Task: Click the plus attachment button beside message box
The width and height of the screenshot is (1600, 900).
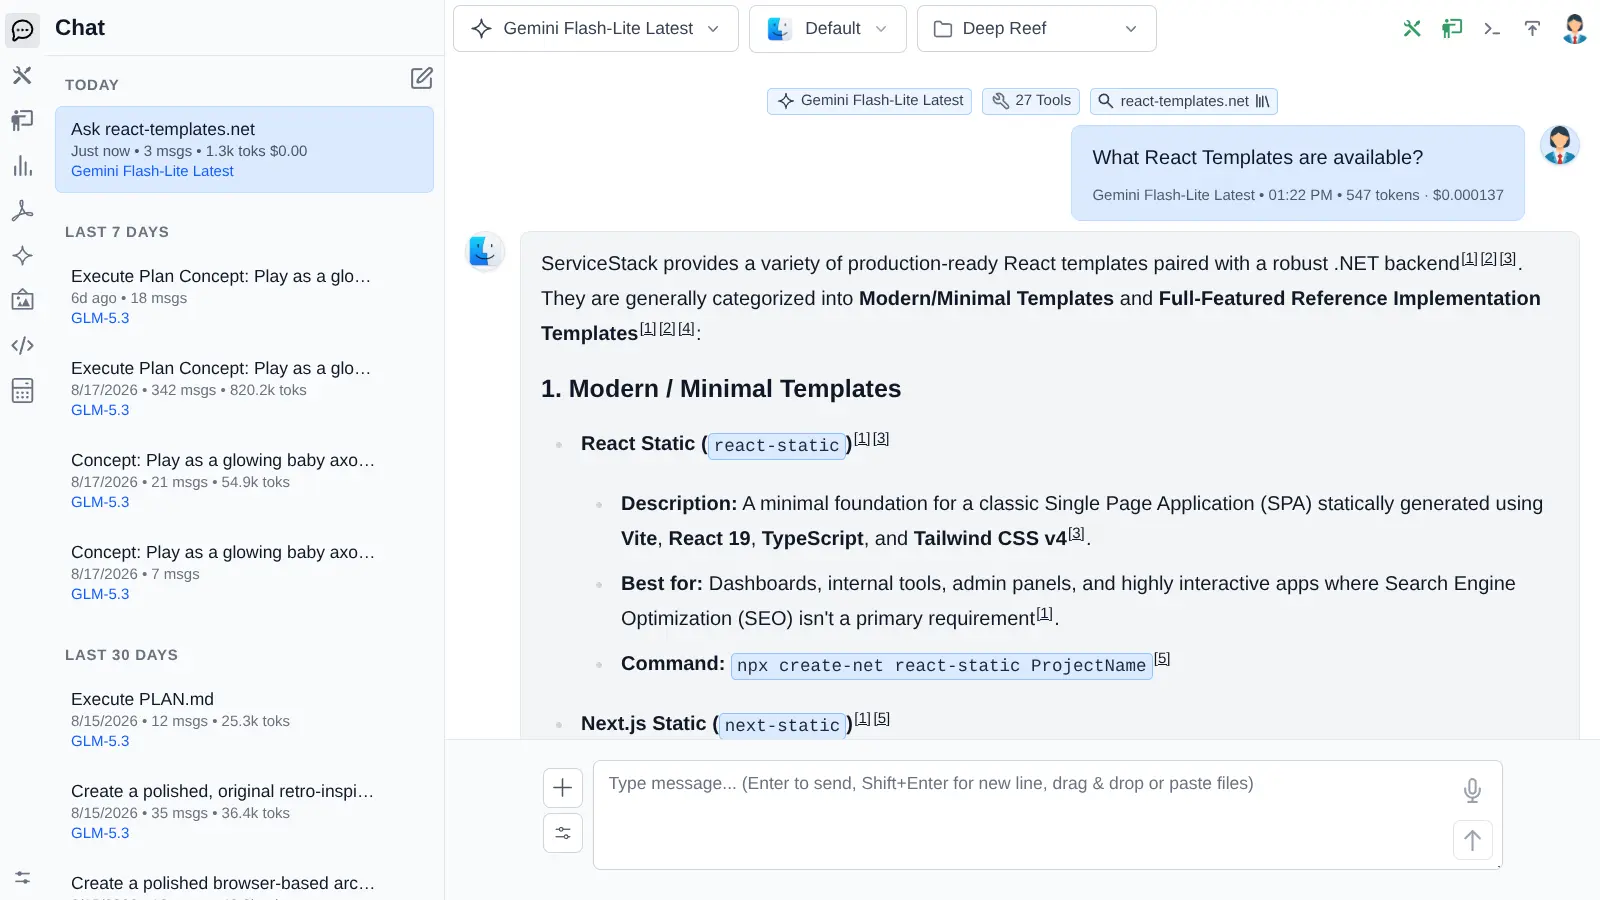Action: point(563,788)
